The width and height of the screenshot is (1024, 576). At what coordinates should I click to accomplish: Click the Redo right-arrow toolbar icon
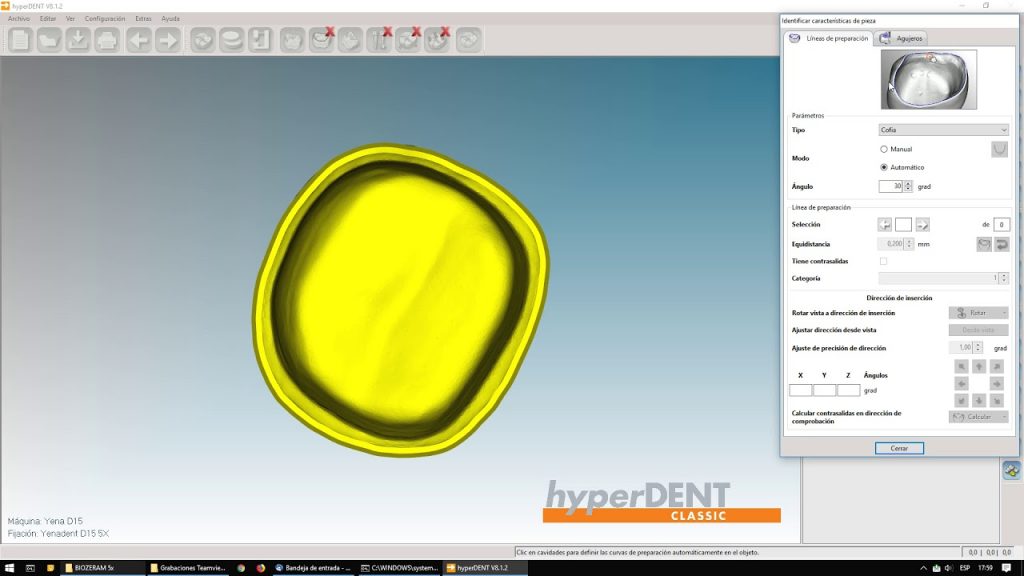167,40
